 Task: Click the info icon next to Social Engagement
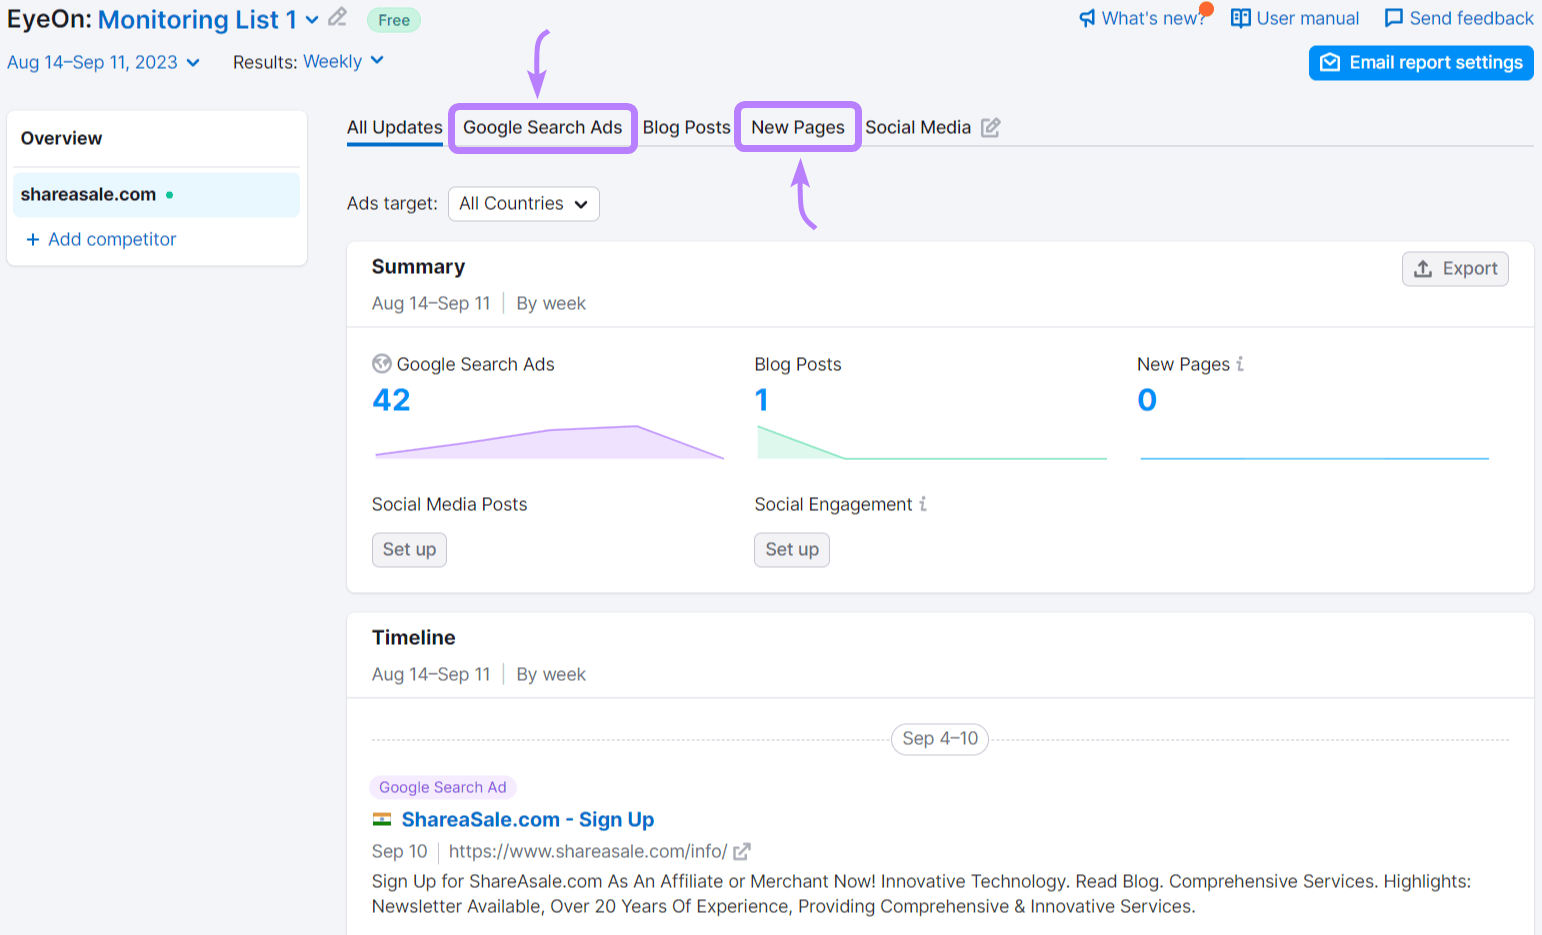click(x=922, y=504)
